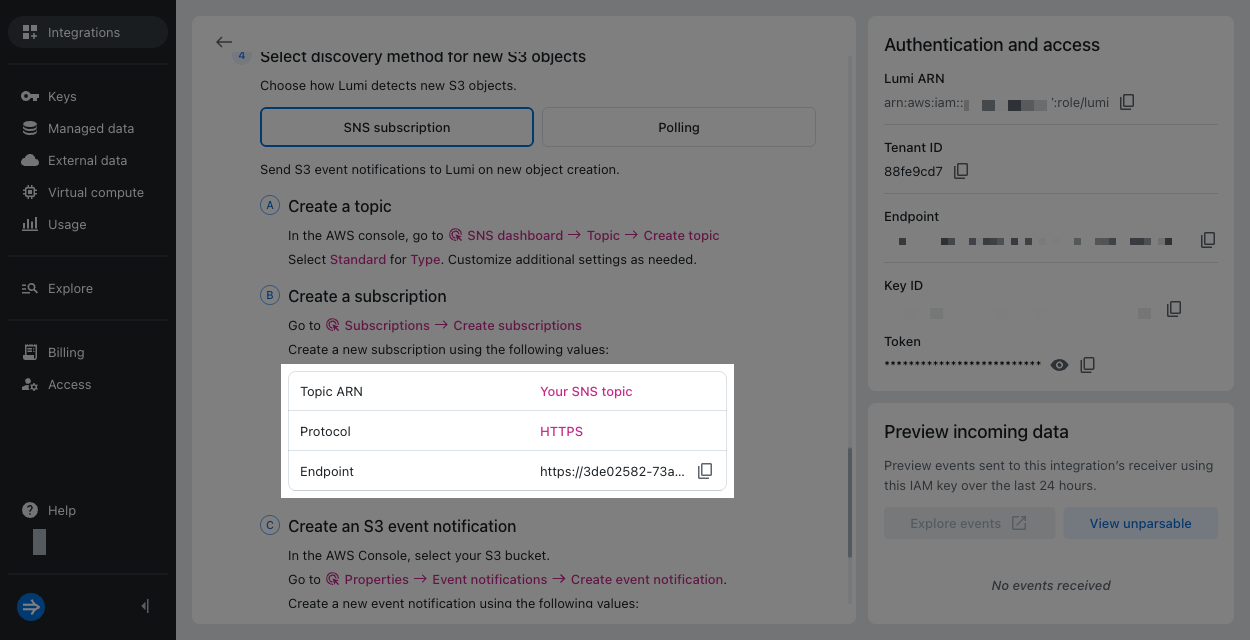Click the Protocol row label
The height and width of the screenshot is (640, 1250).
325,431
